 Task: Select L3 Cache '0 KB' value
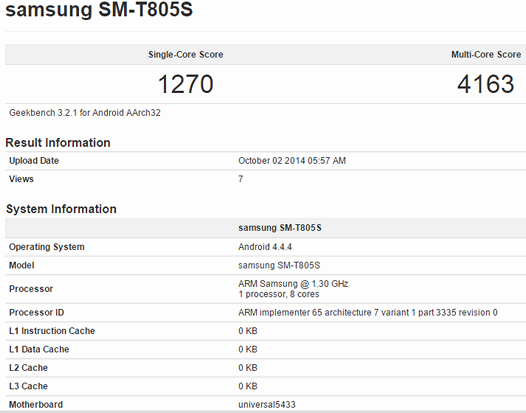[x=248, y=386]
